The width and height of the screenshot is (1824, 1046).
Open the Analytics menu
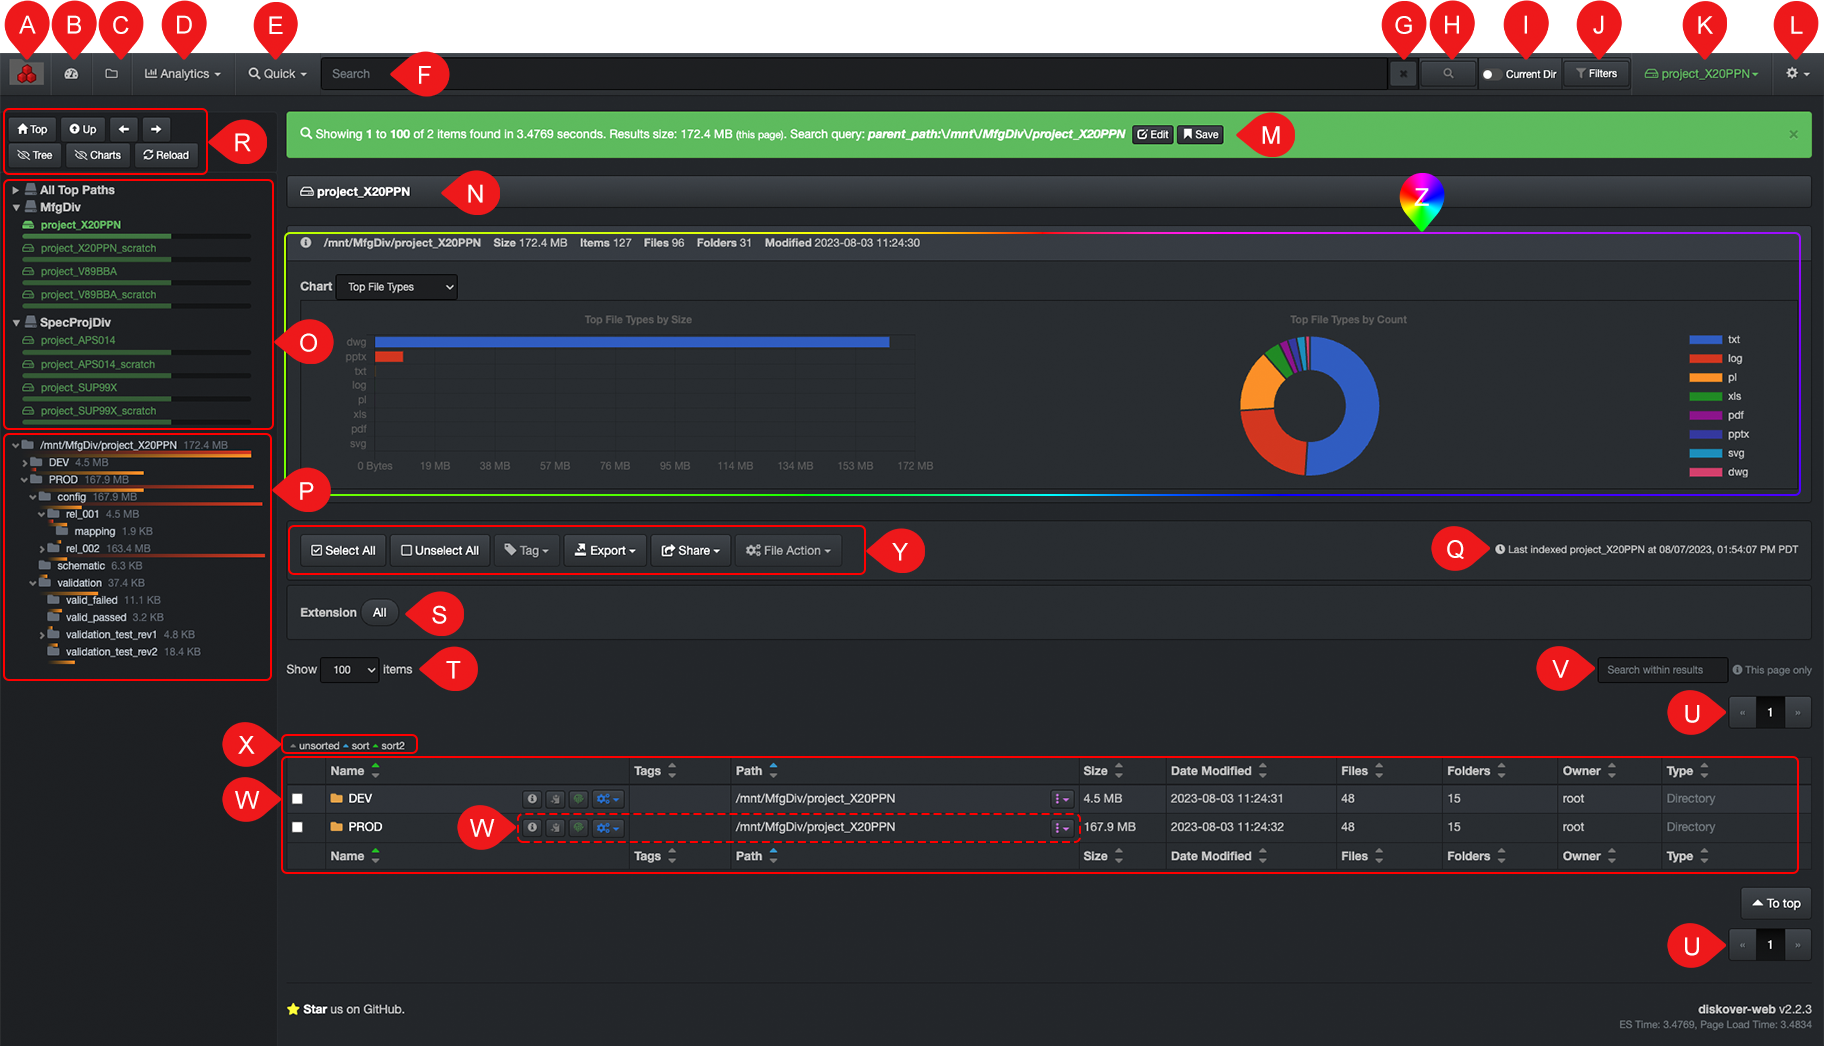point(183,74)
